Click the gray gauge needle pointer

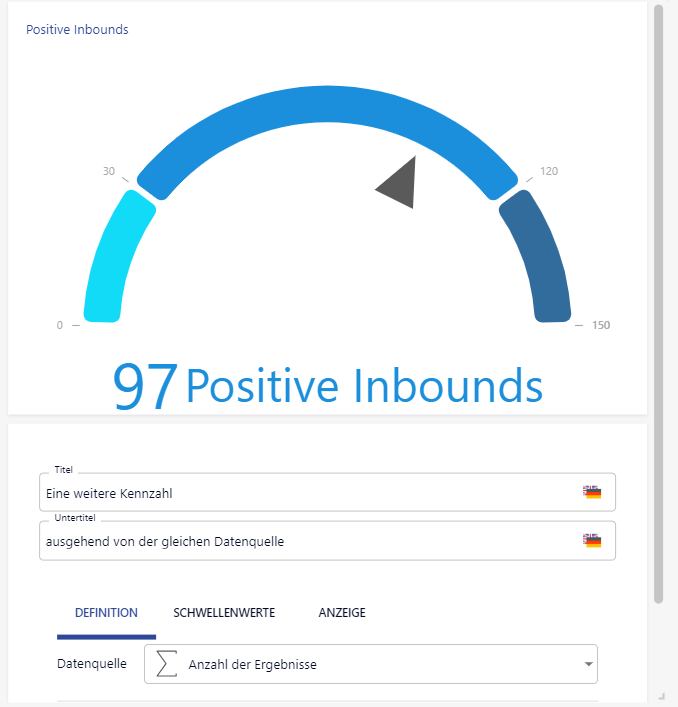pos(399,185)
